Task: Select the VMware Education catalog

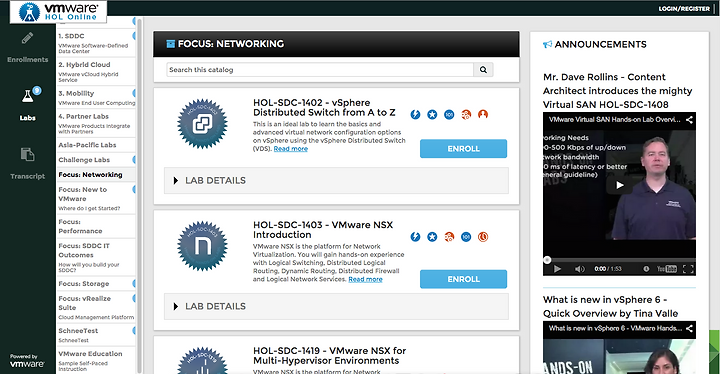Action: (96, 361)
